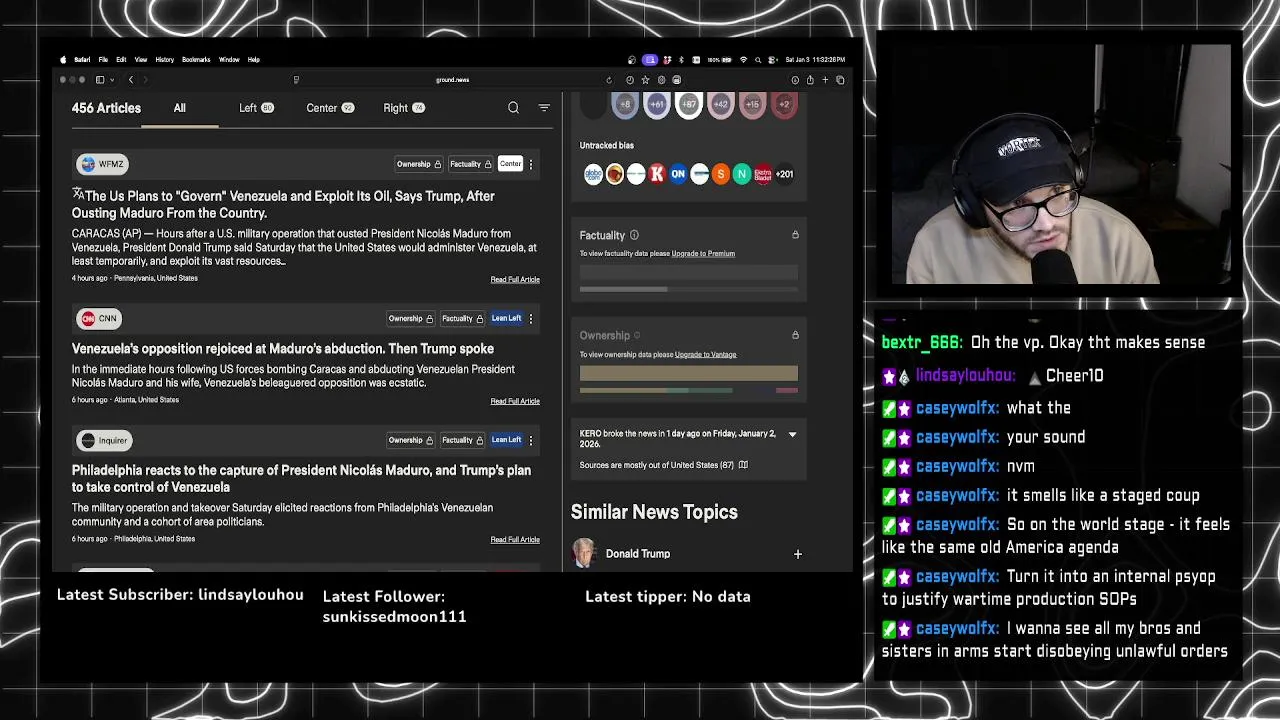Screen dimensions: 1280x720
Task: Select the Left articles tab
Action: pos(256,108)
